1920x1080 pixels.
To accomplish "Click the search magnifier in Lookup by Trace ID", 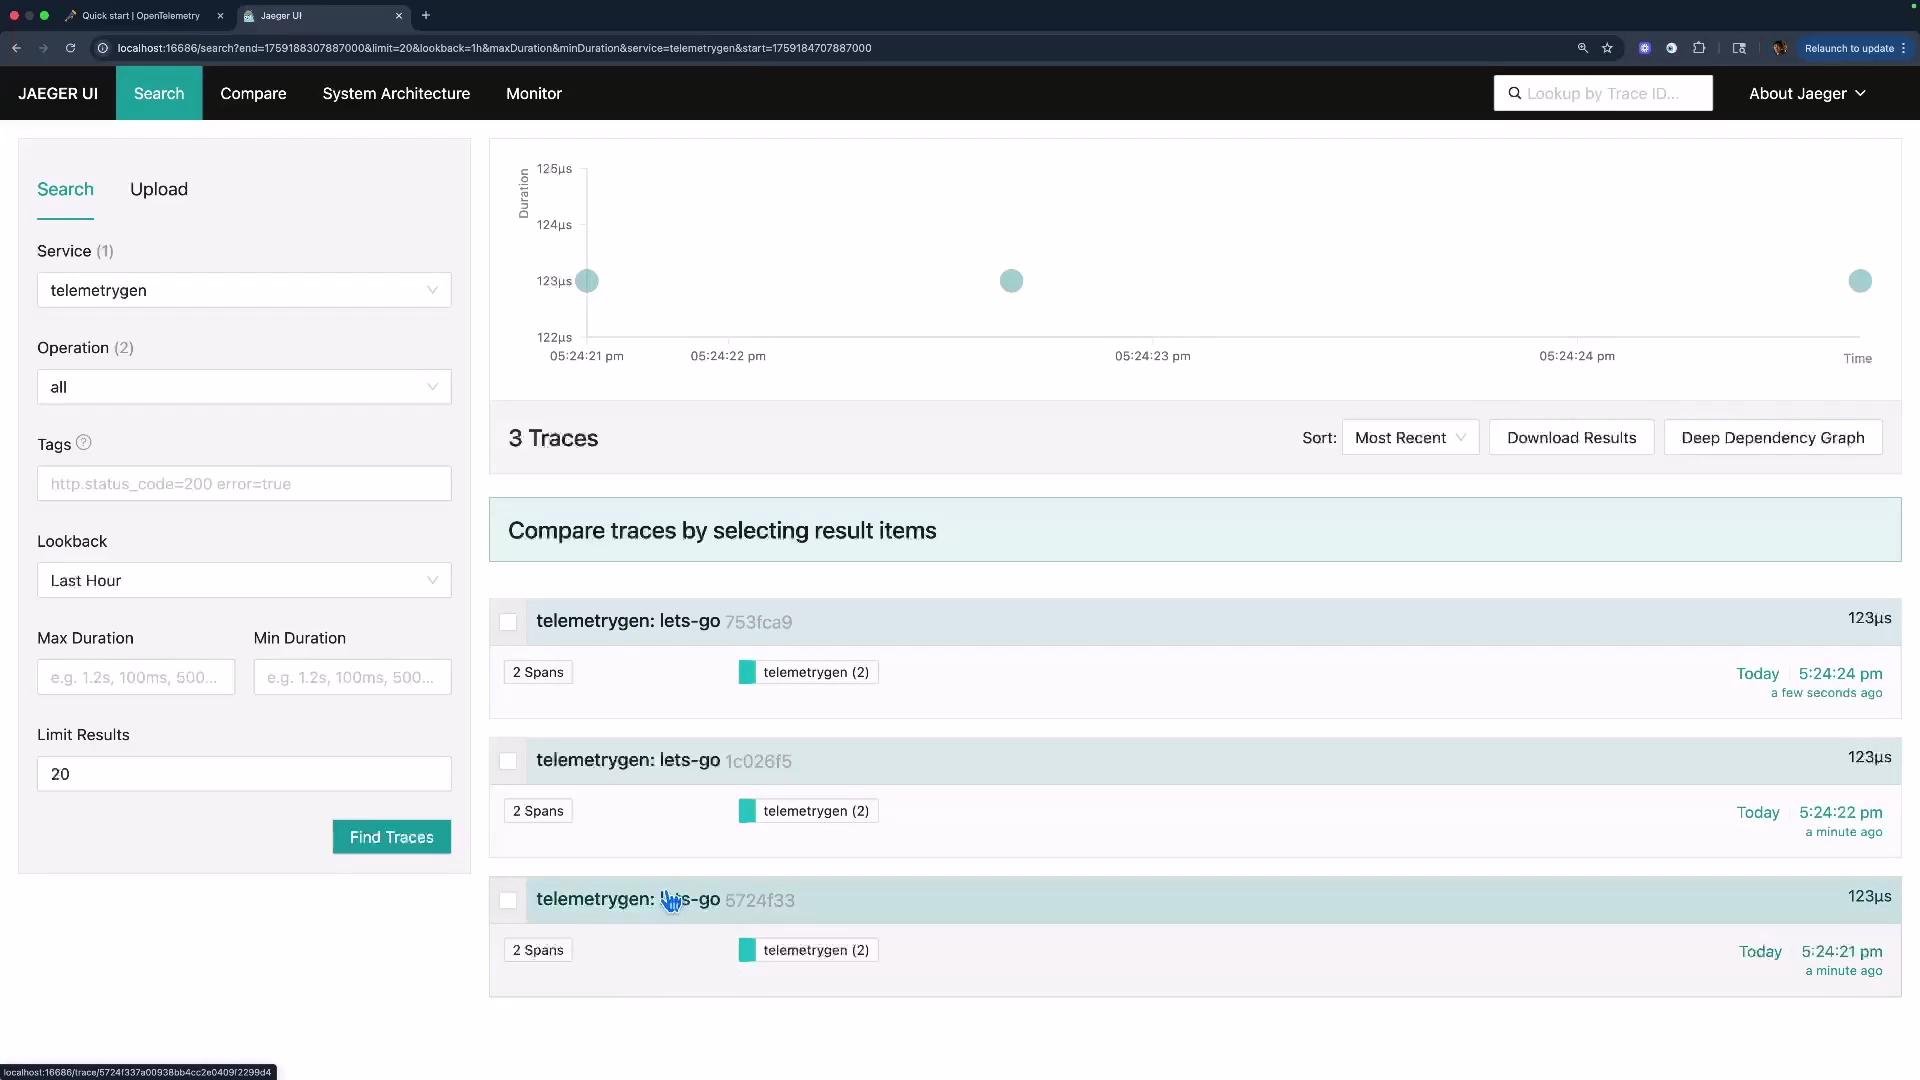I will (1515, 93).
